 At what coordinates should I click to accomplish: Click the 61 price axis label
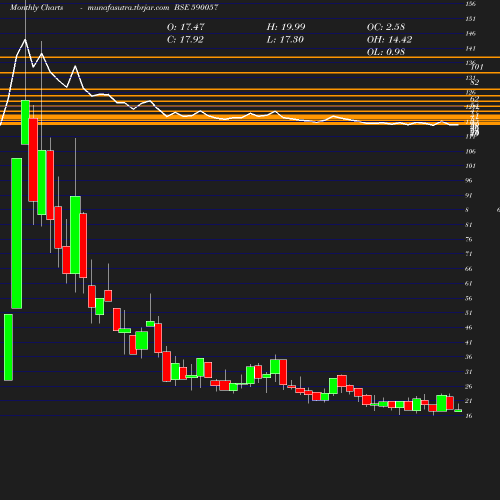click(469, 283)
